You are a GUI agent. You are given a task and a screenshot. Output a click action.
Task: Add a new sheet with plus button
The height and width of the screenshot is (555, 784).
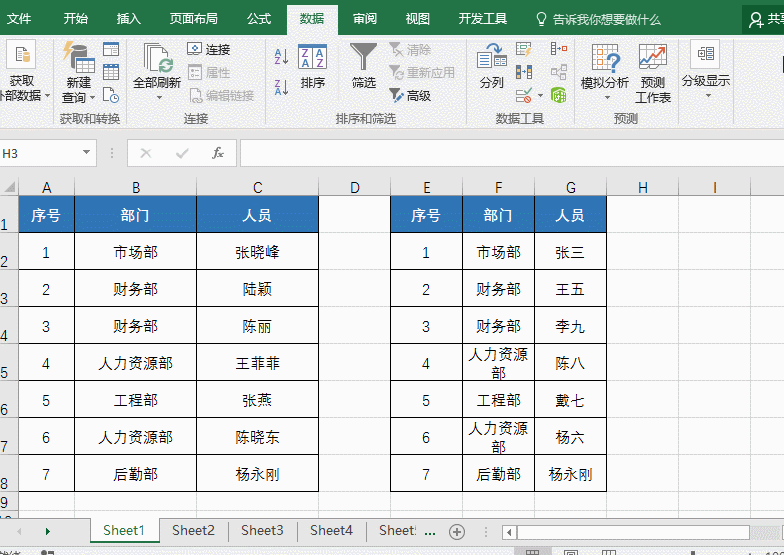coord(457,531)
